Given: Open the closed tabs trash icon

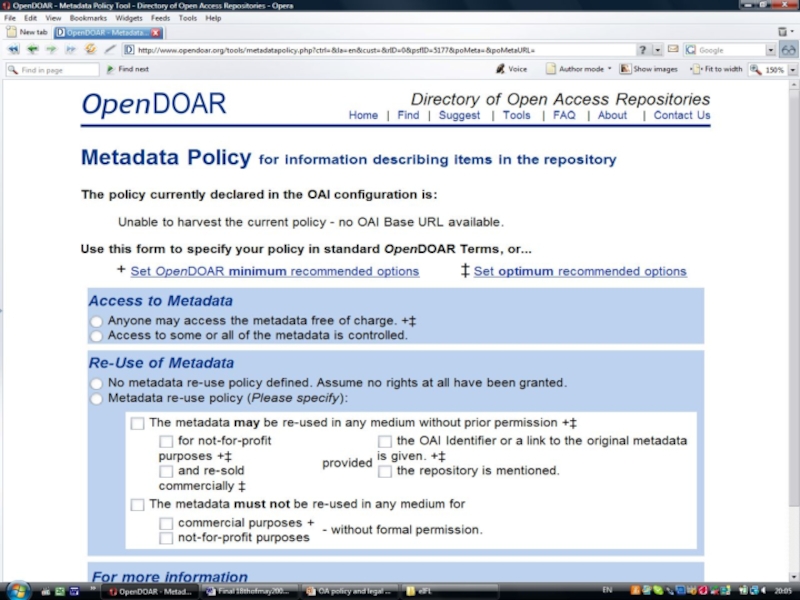Looking at the screenshot, I should 782,32.
